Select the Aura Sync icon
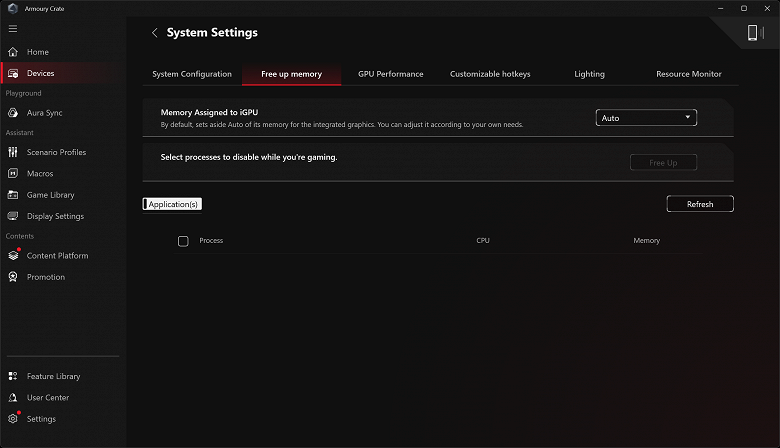This screenshot has height=448, width=780. (13, 113)
